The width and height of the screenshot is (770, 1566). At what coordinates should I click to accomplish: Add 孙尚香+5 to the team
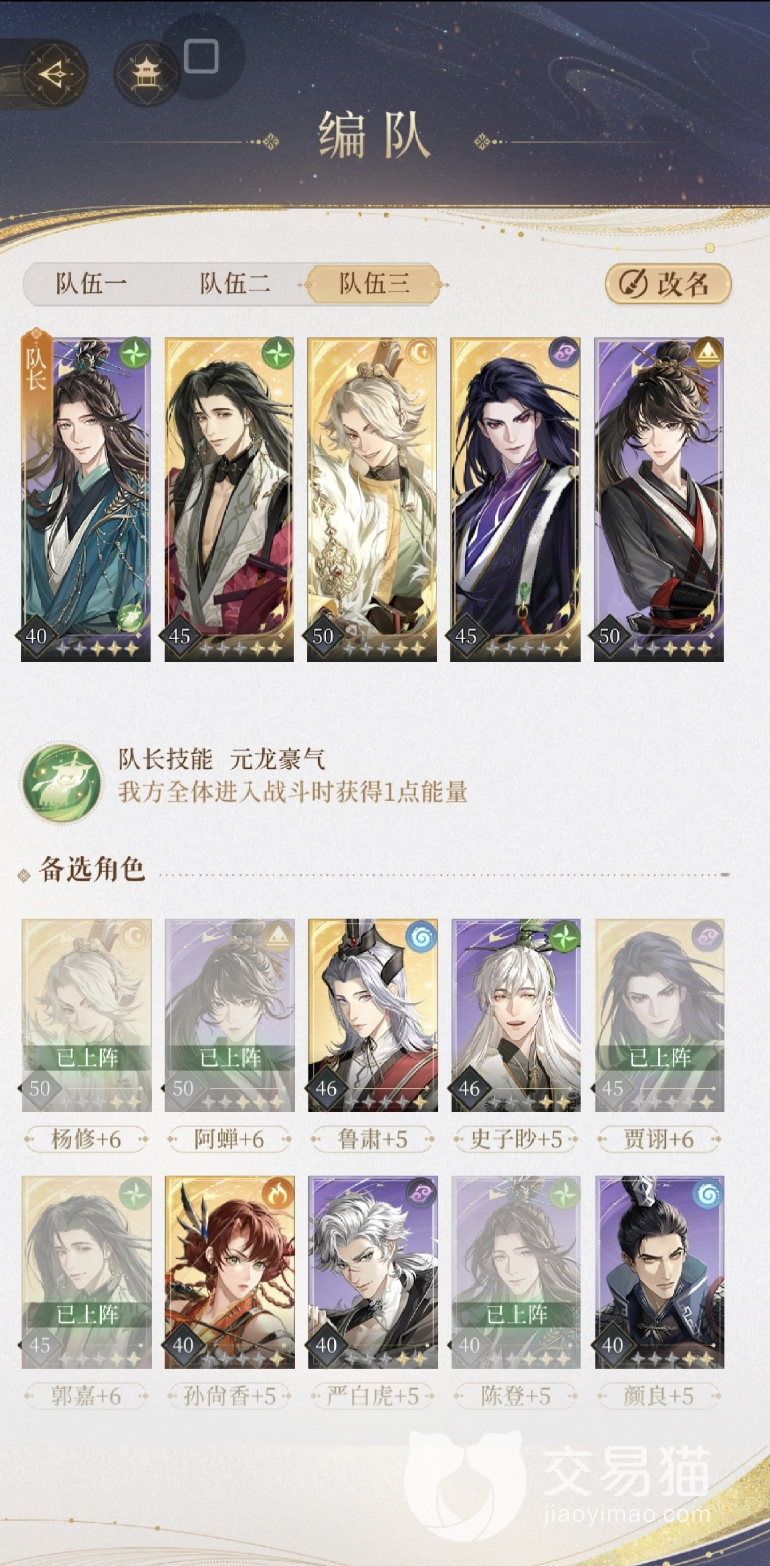click(230, 1272)
